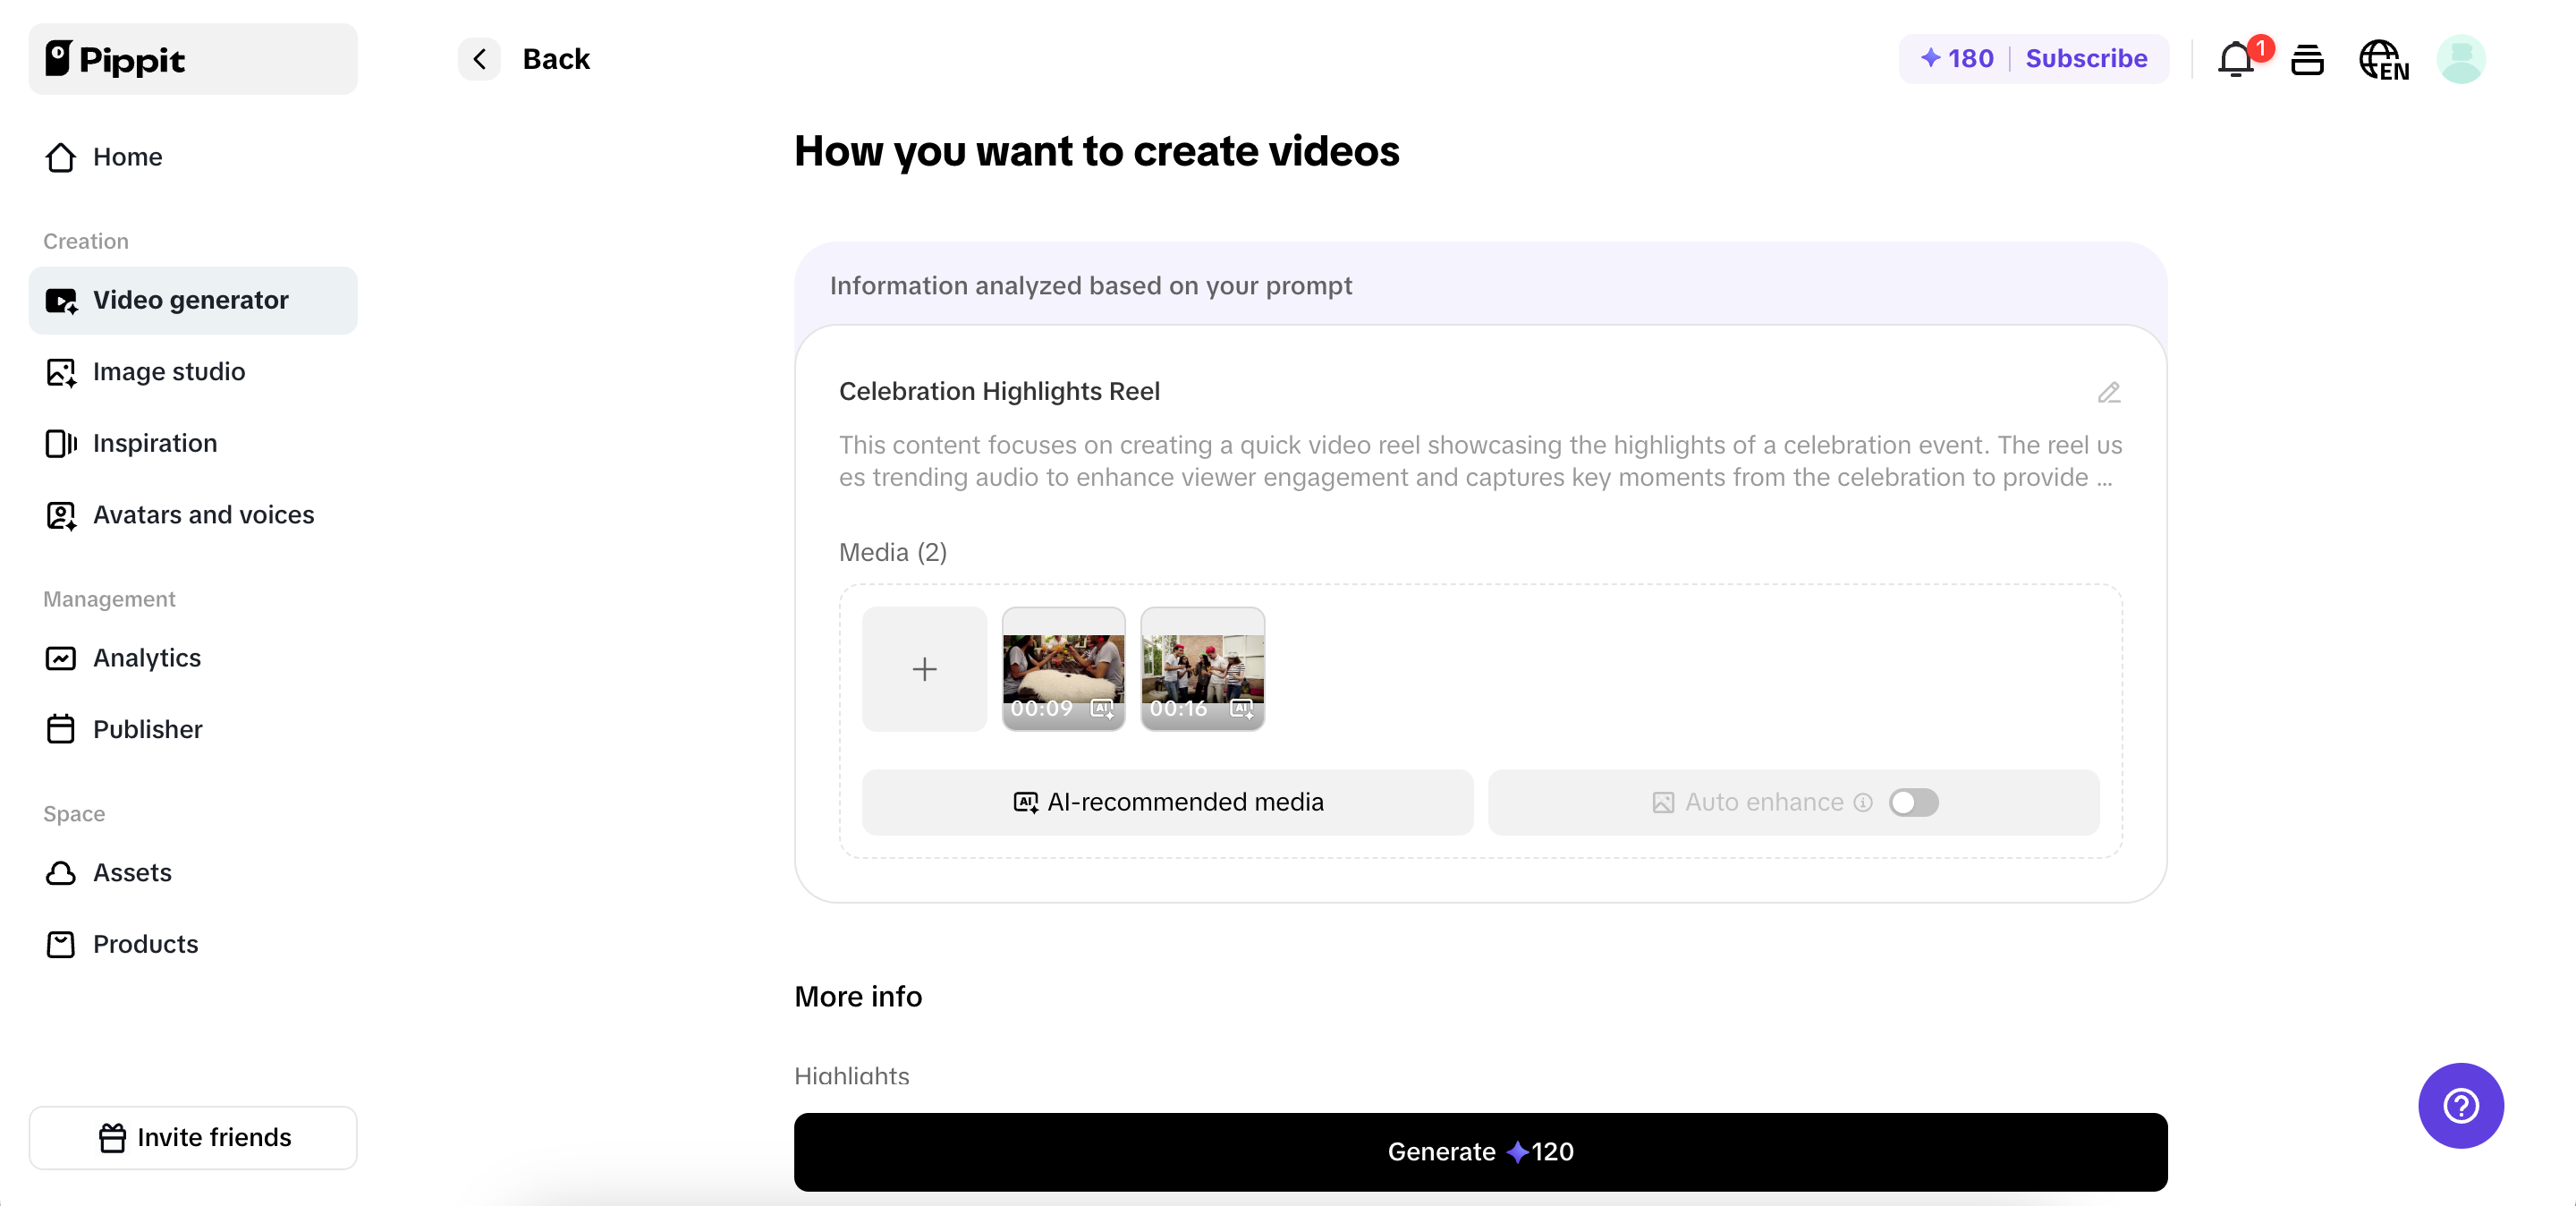
Task: Open the notification bell in the top bar
Action: (2234, 59)
